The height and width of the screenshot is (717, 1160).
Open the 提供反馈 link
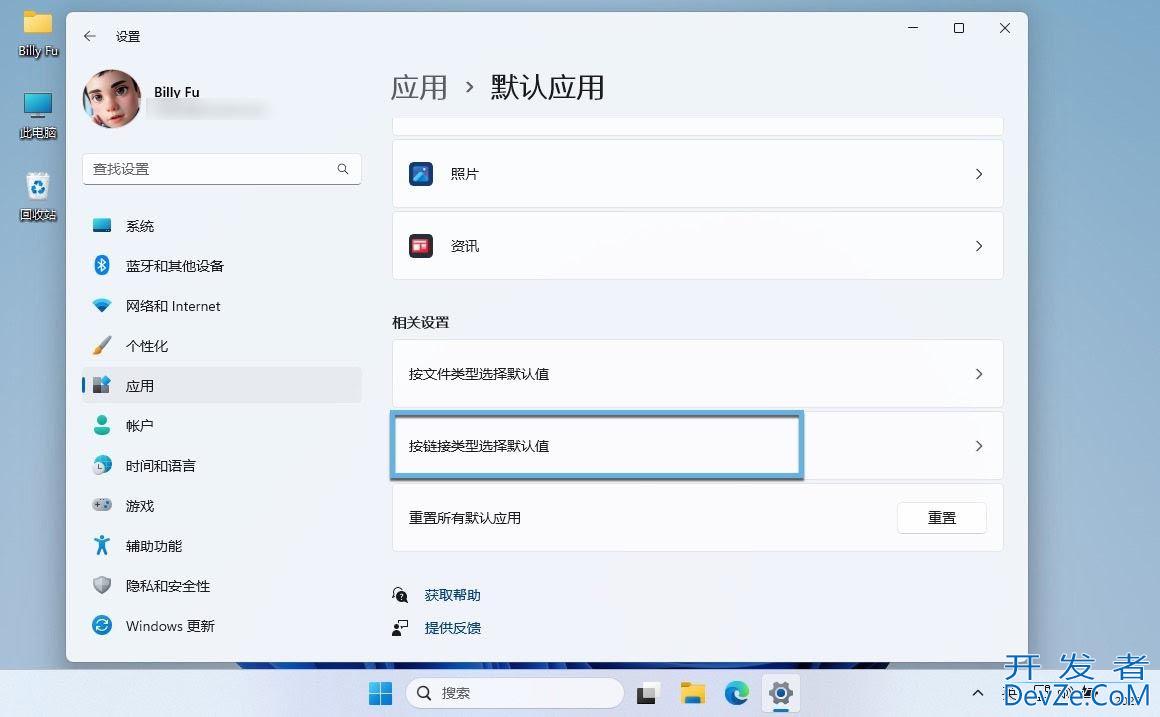(x=453, y=627)
